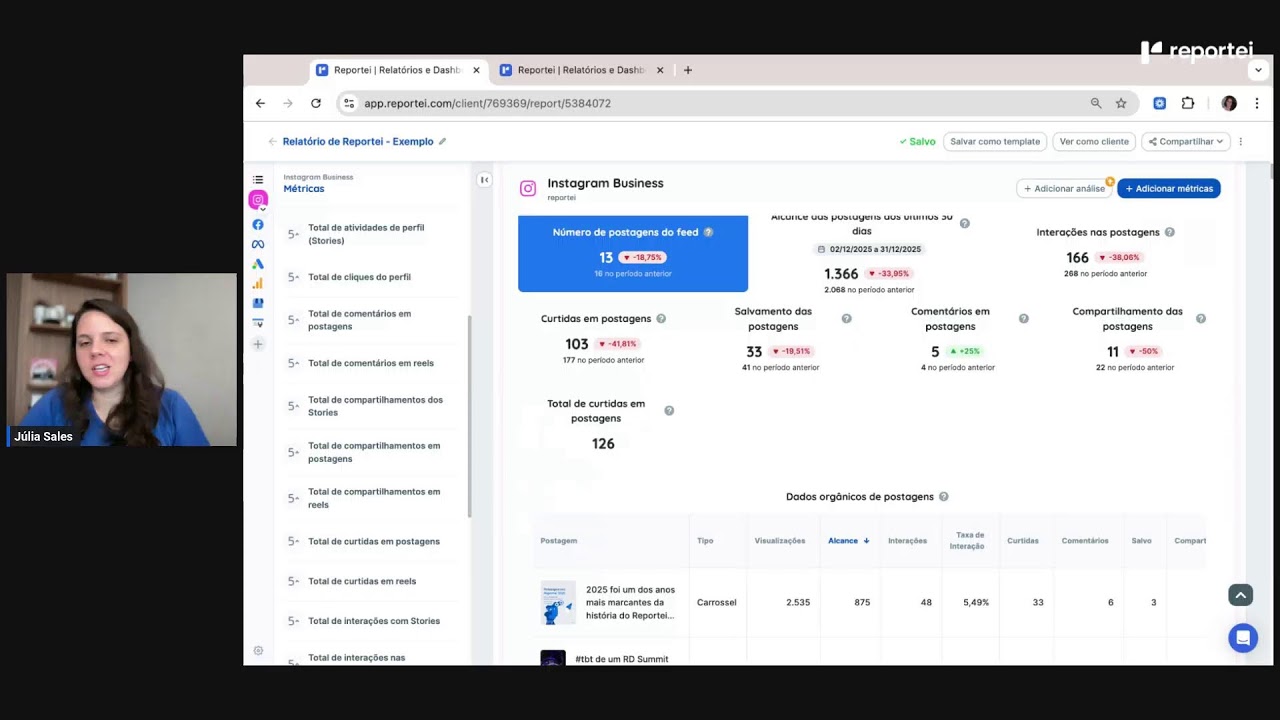Select the Google Ads icon in sidebar
The width and height of the screenshot is (1280, 720).
pos(258,264)
